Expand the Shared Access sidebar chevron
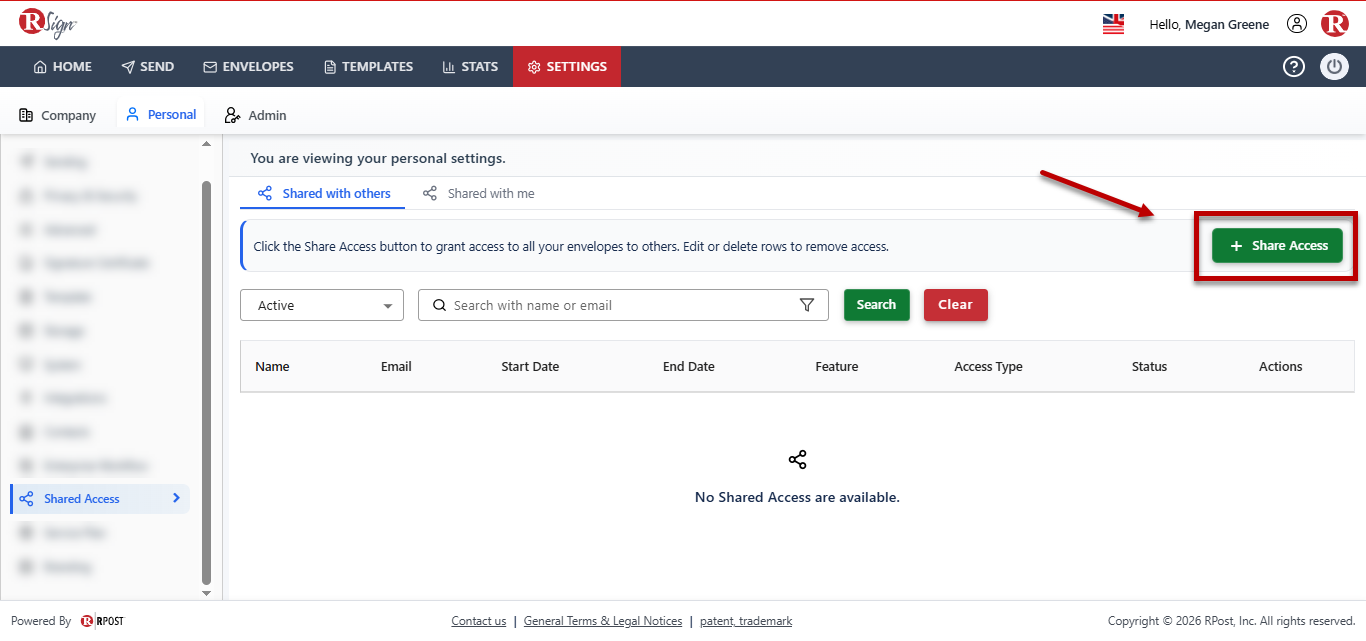The width and height of the screenshot is (1366, 641). point(176,498)
